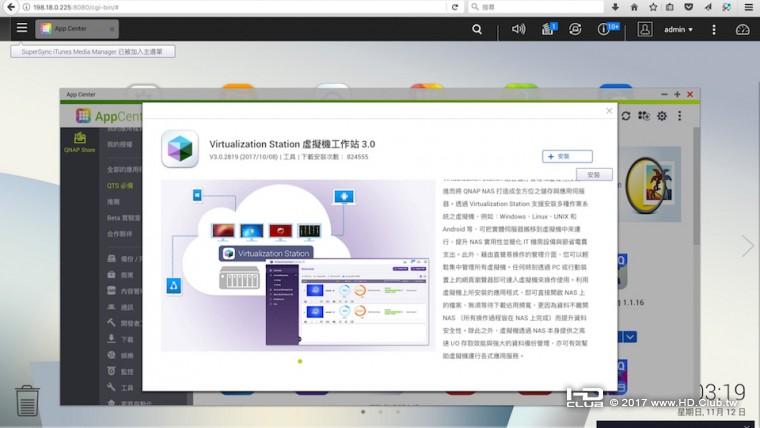
Task: Go to next desktop page arrow
Action: (x=747, y=246)
